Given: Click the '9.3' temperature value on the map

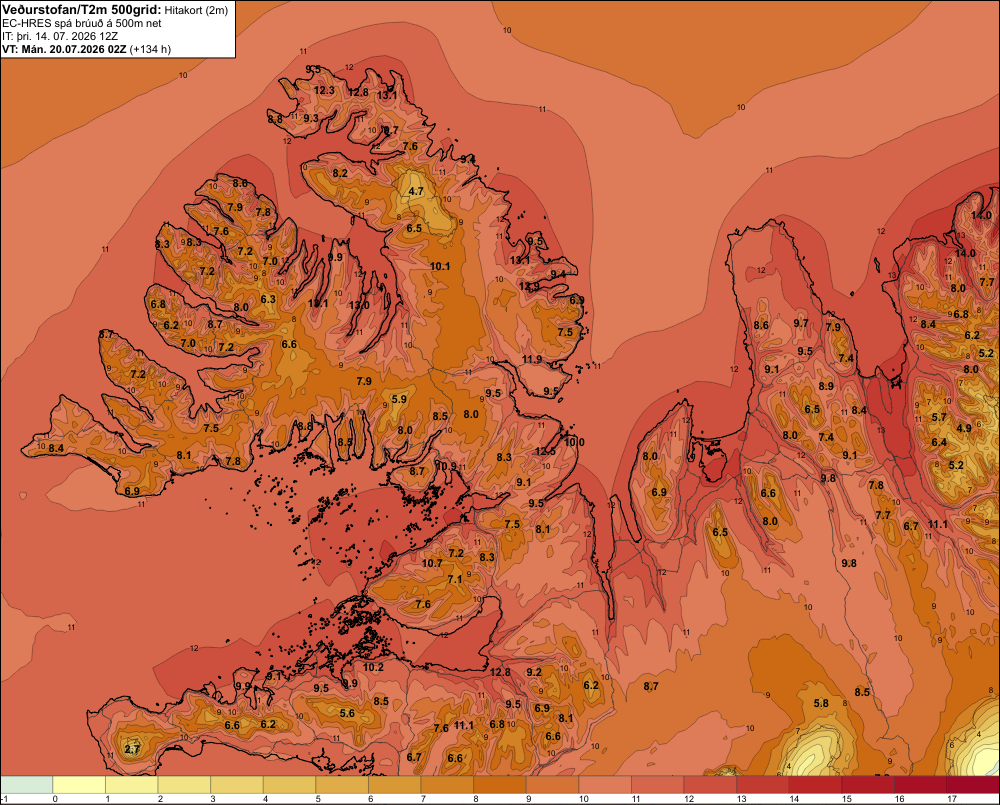Looking at the screenshot, I should 311,118.
